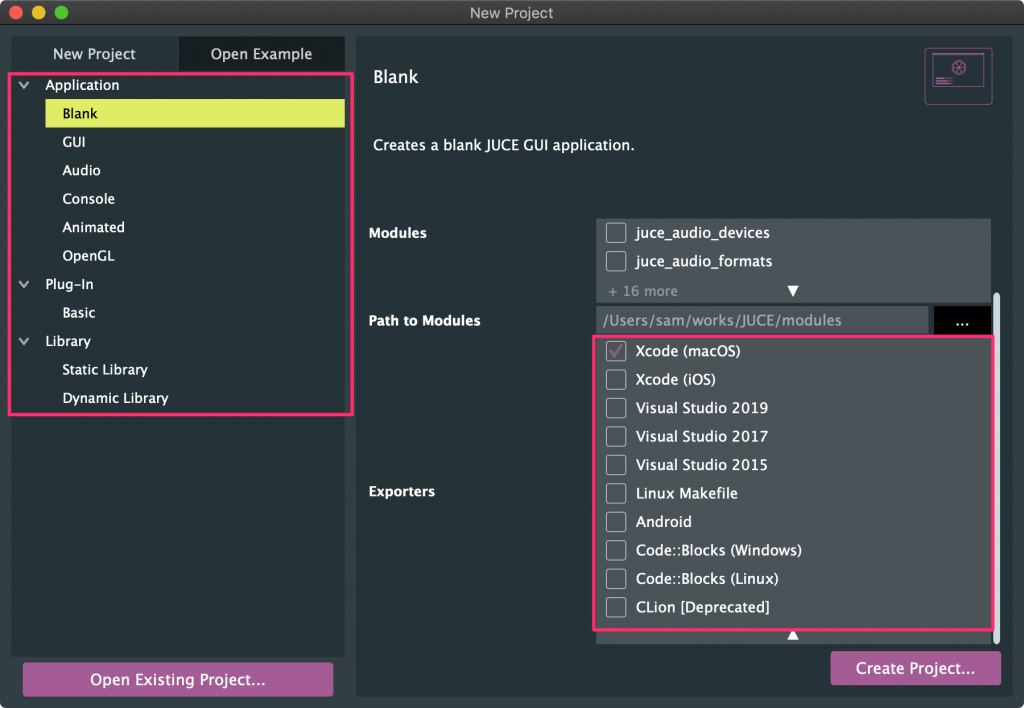Viewport: 1024px width, 708px height.
Task: Collapse the Application tree section
Action: [x=24, y=85]
